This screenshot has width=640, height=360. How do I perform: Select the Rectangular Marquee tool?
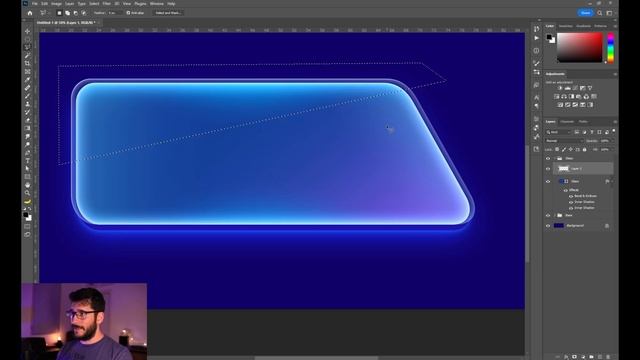(x=27, y=39)
